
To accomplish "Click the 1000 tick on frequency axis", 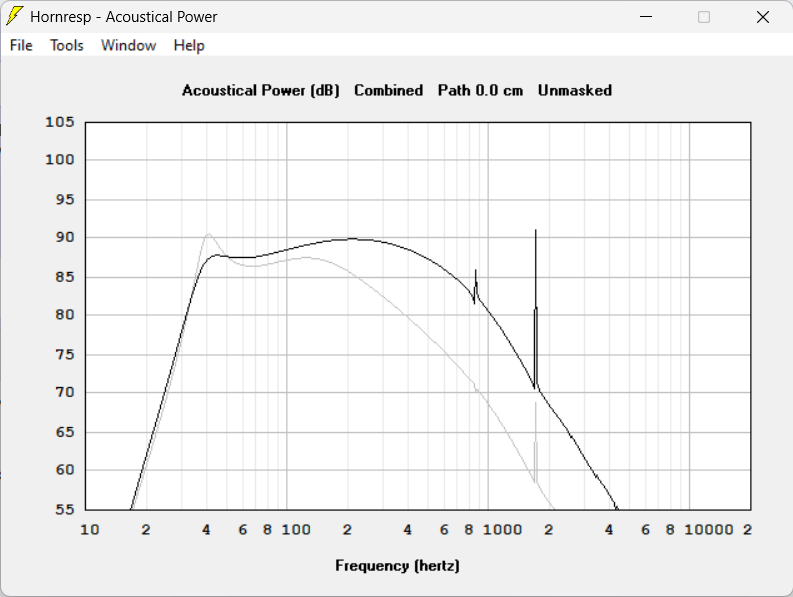I will coord(502,530).
